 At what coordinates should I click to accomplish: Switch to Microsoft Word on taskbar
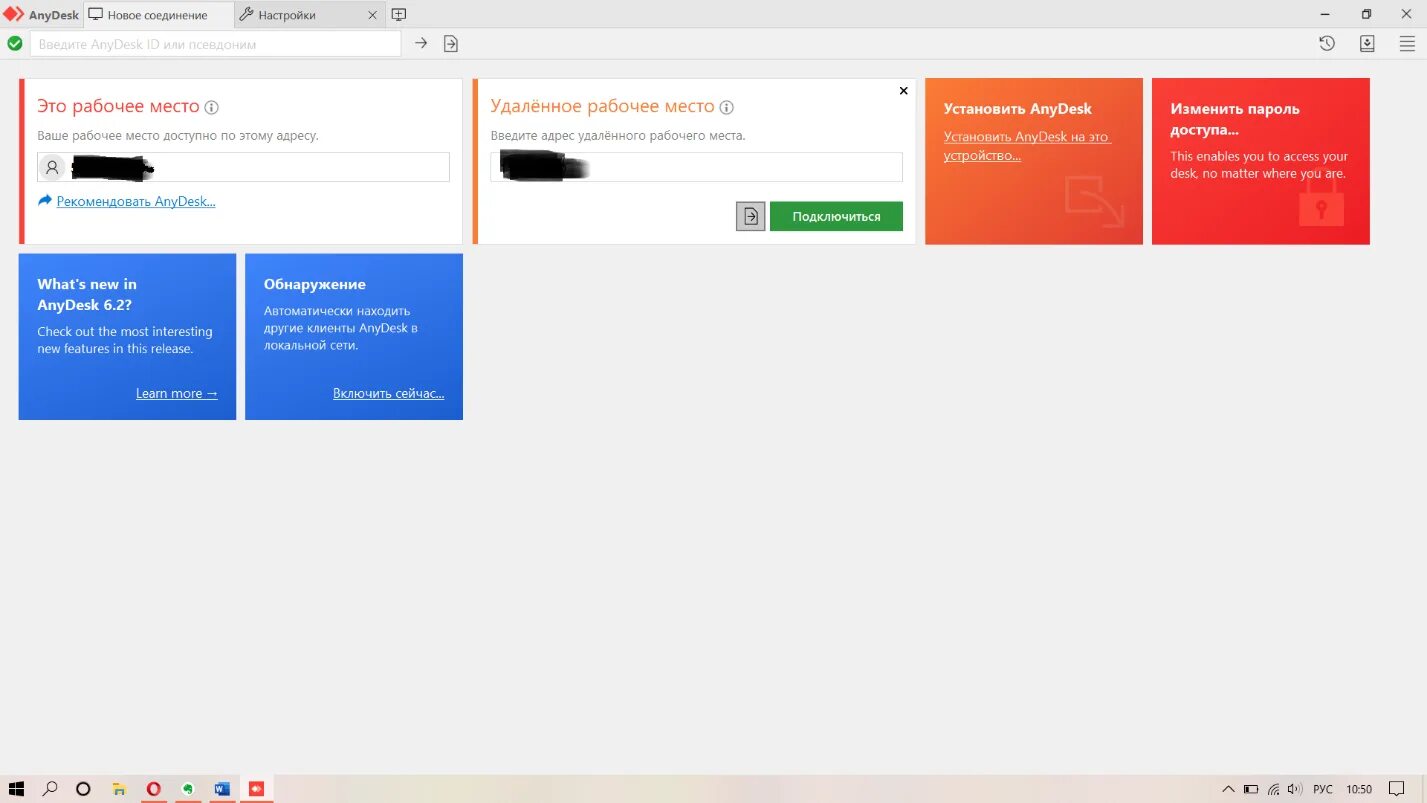coord(222,789)
